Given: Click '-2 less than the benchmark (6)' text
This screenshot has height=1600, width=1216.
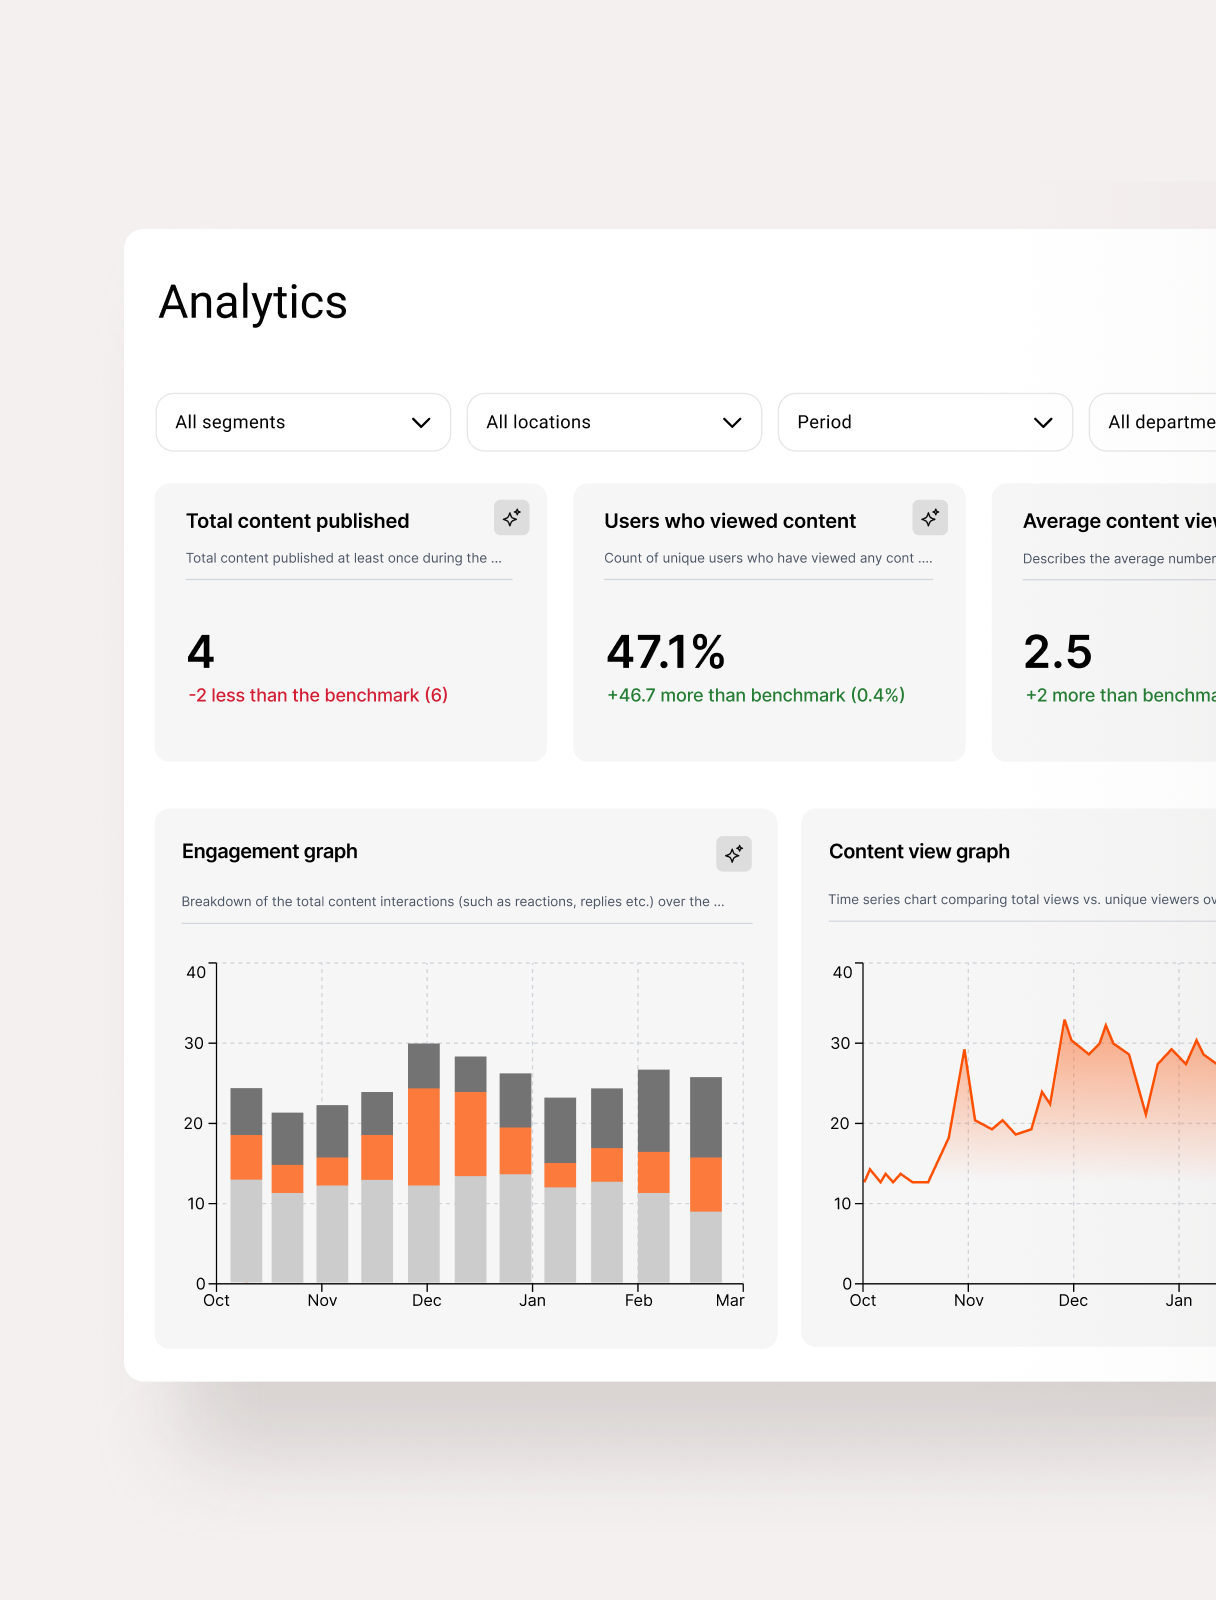Looking at the screenshot, I should point(318,695).
